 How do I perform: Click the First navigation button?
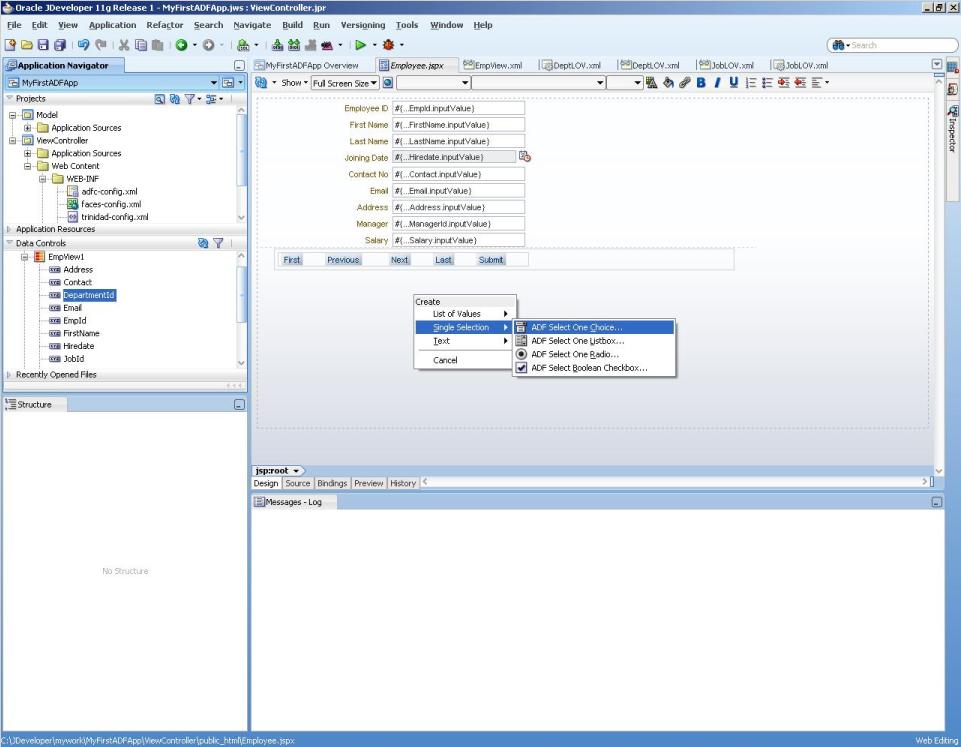coord(293,259)
